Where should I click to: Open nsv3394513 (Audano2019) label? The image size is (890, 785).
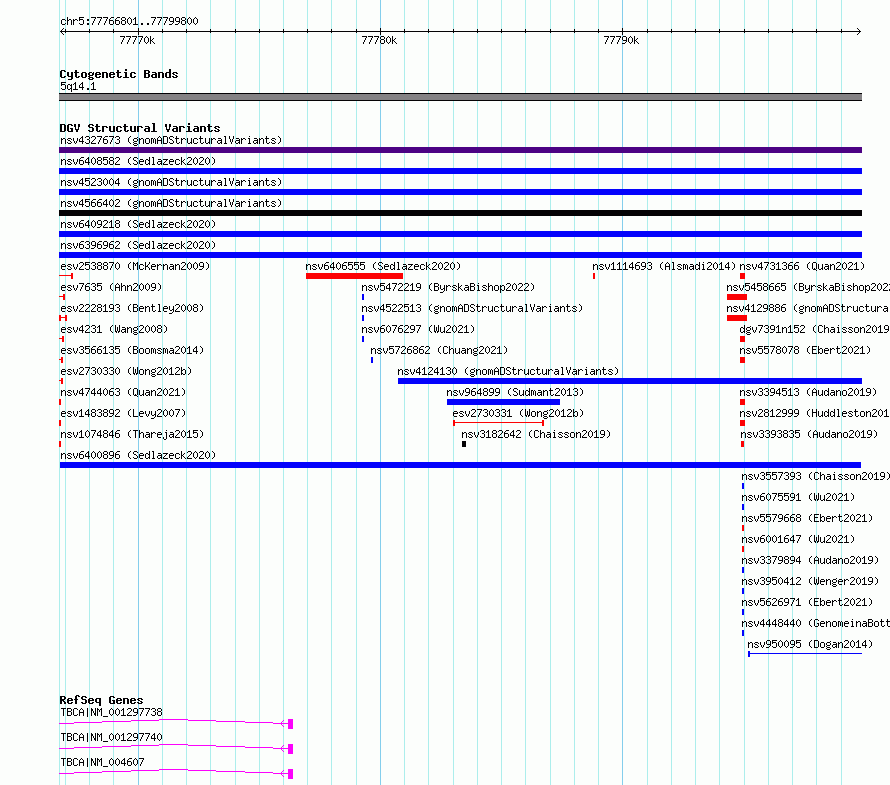[808, 392]
